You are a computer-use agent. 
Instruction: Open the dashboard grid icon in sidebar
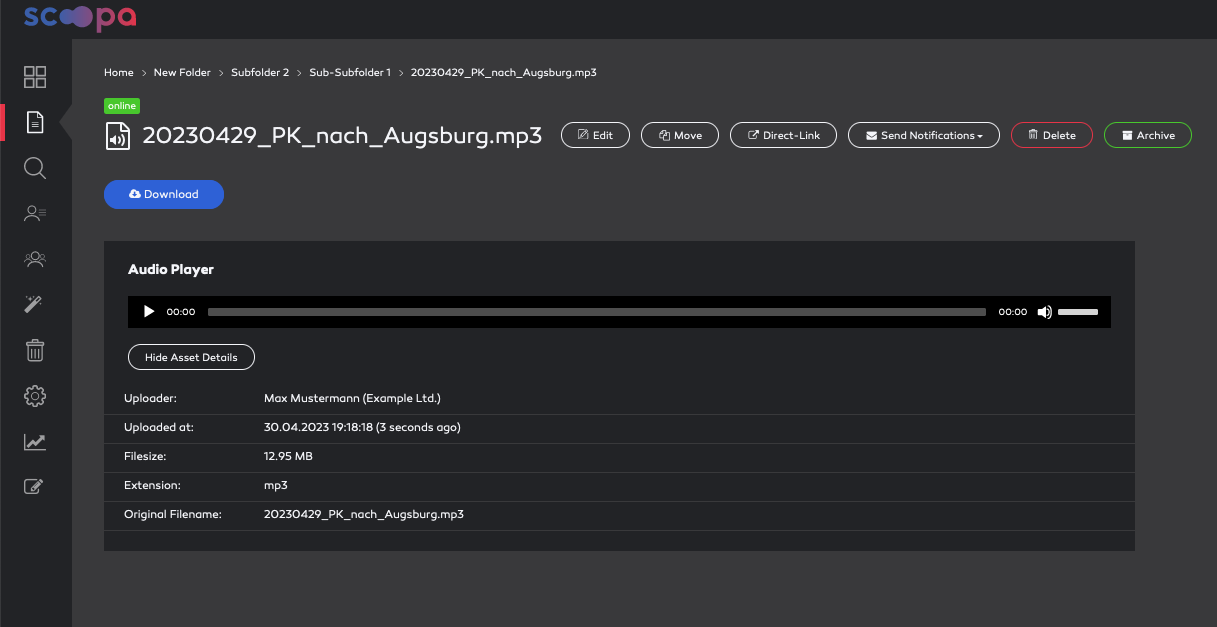click(35, 77)
